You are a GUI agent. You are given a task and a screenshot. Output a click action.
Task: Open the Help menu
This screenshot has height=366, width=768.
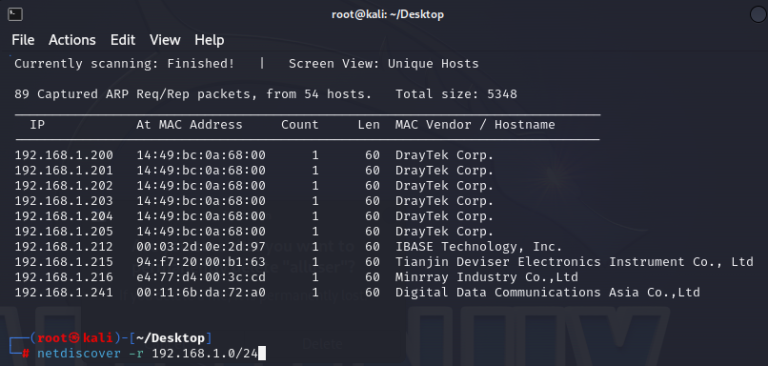tap(209, 40)
